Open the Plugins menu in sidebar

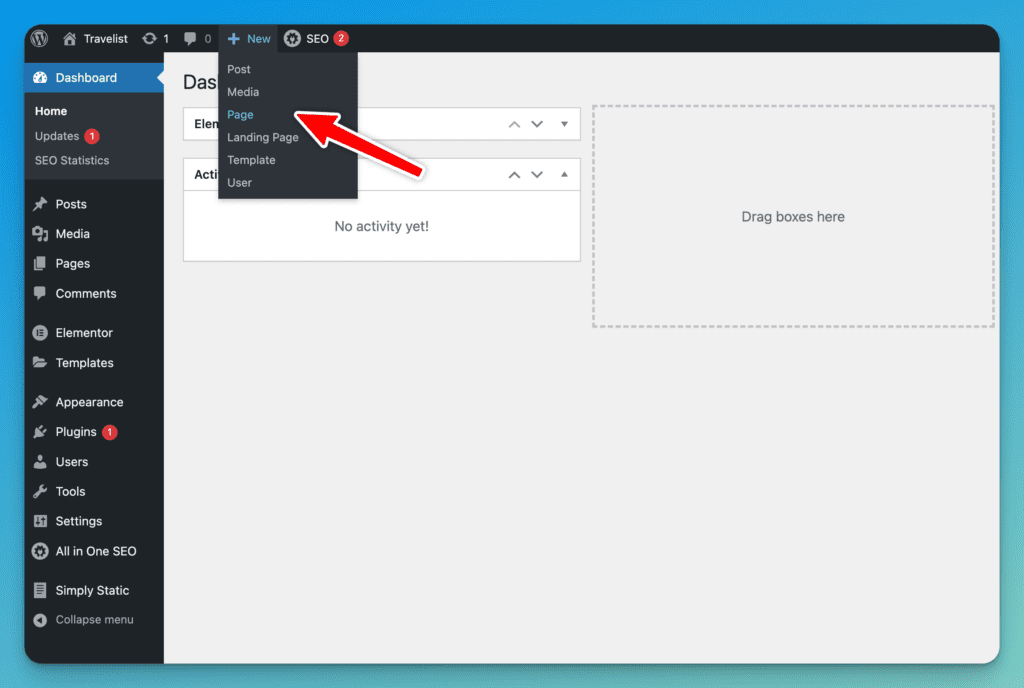click(x=76, y=432)
